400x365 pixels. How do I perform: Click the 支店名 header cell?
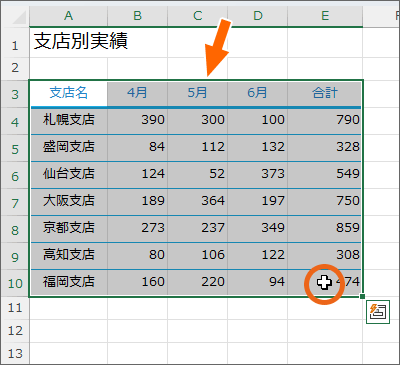pos(69,93)
